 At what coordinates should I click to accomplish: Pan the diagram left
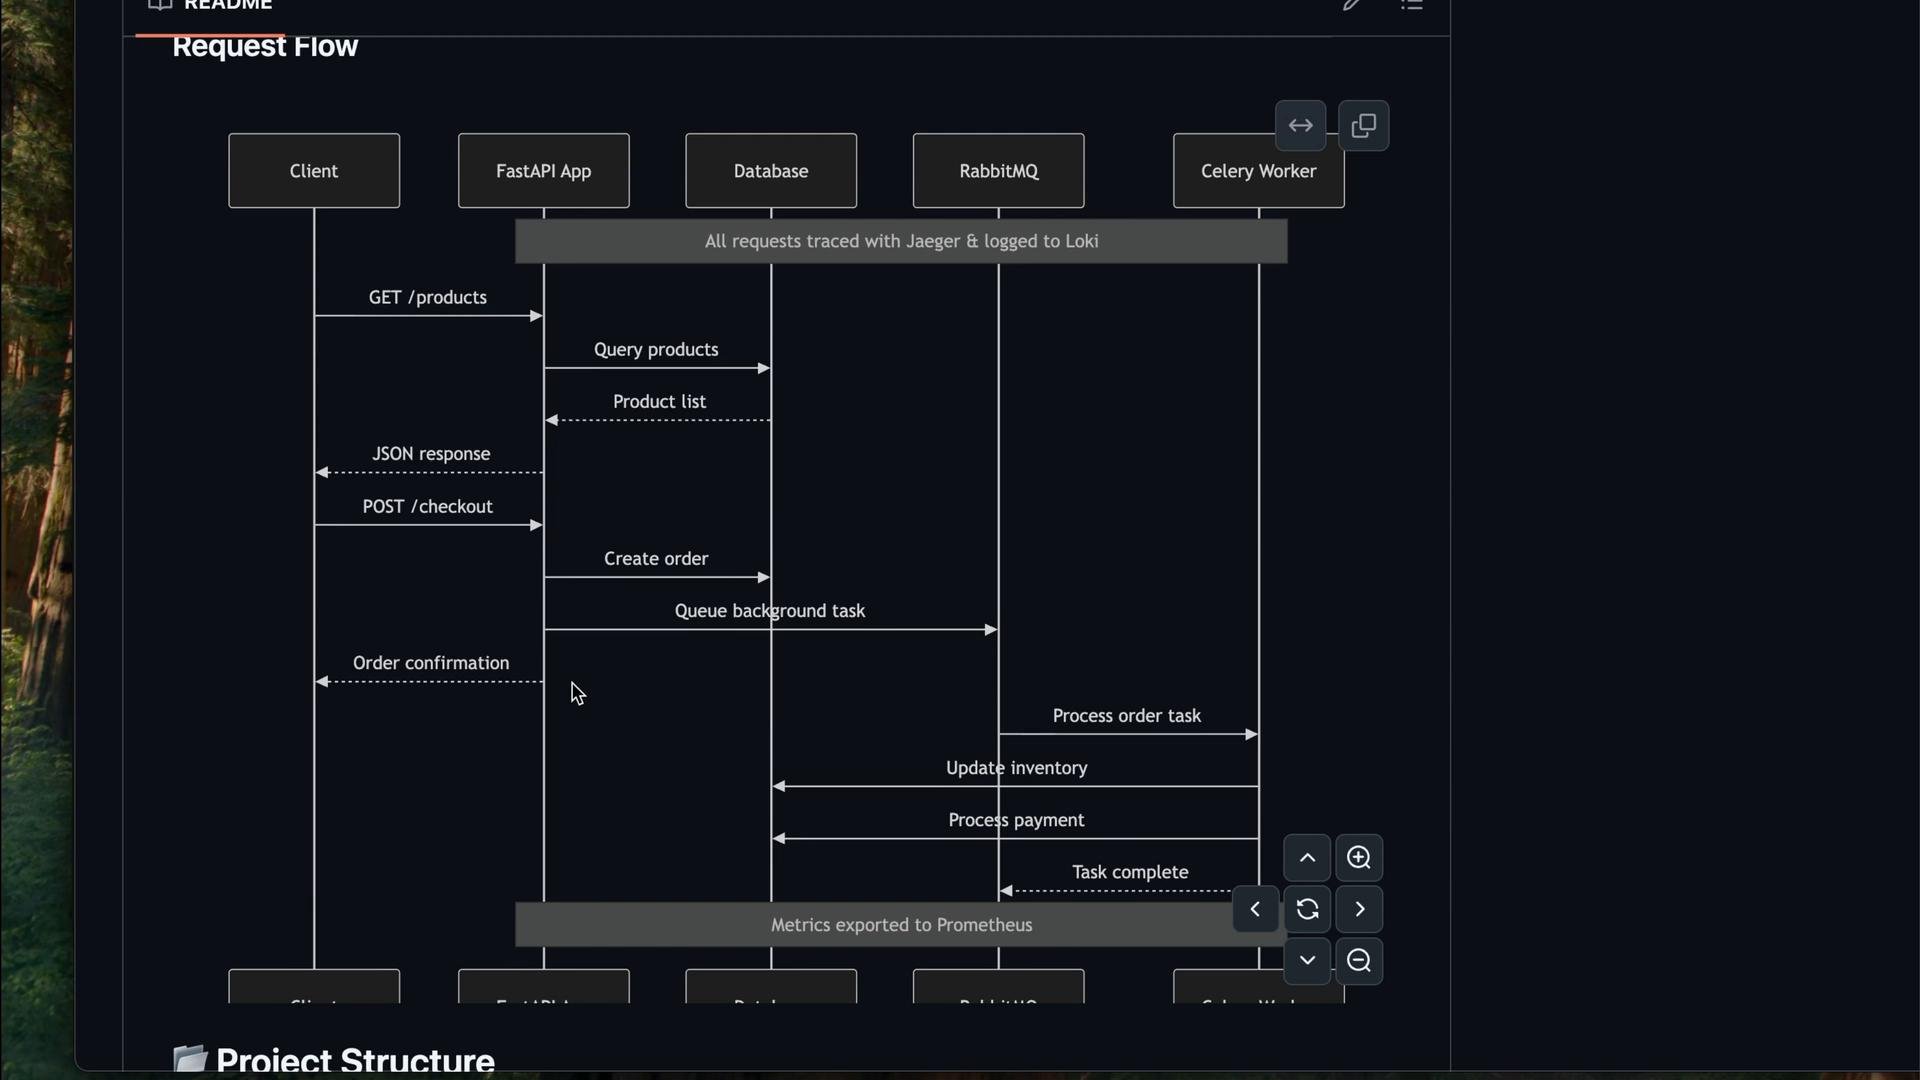pos(1255,909)
